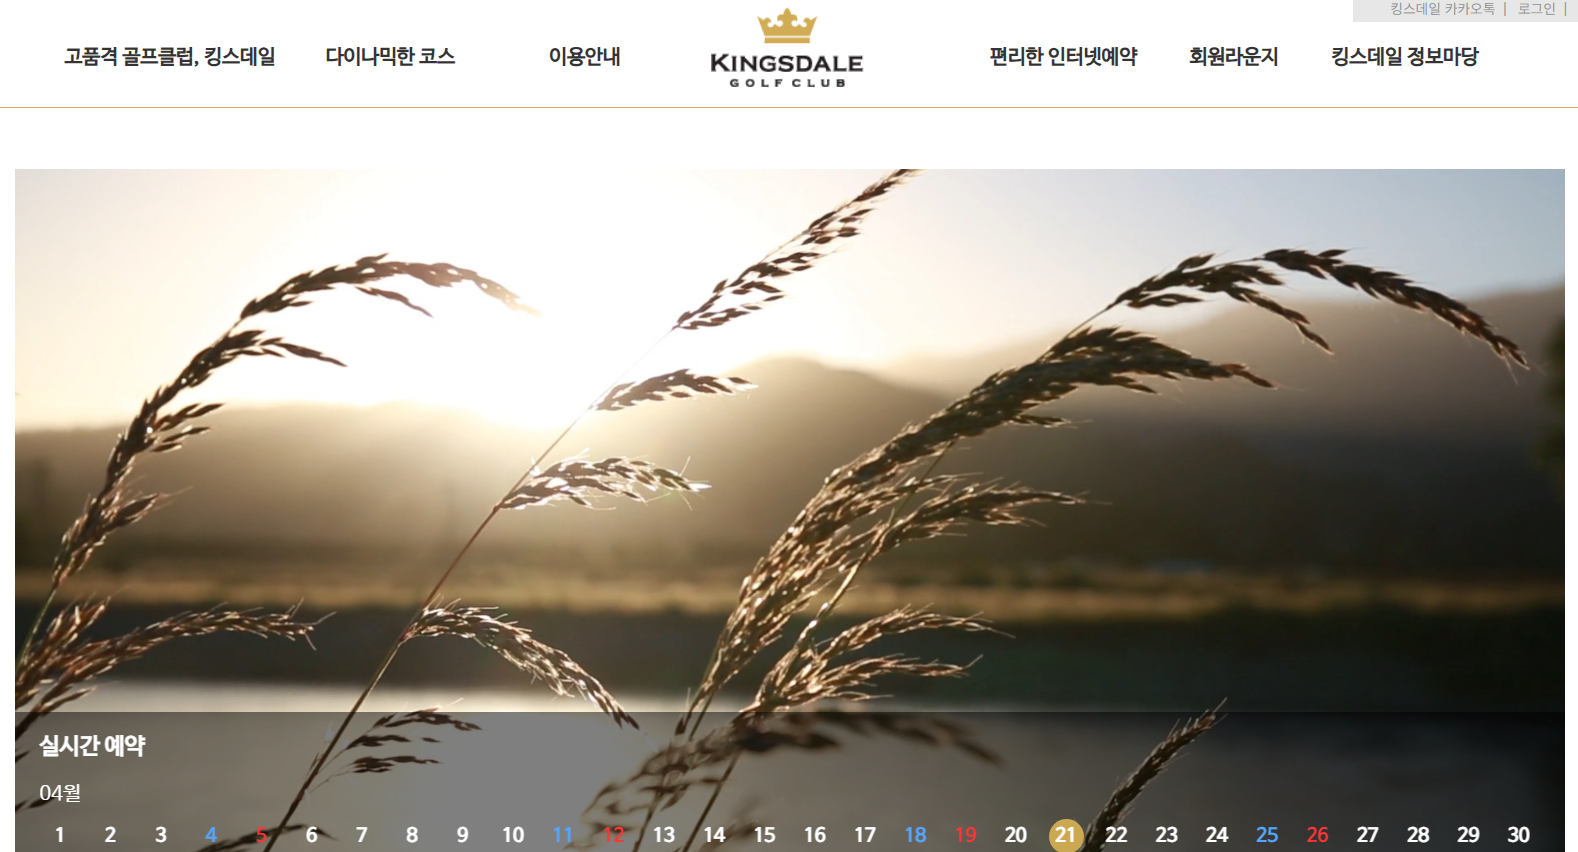Select date 15 in the reservation calendar

pyautogui.click(x=764, y=835)
